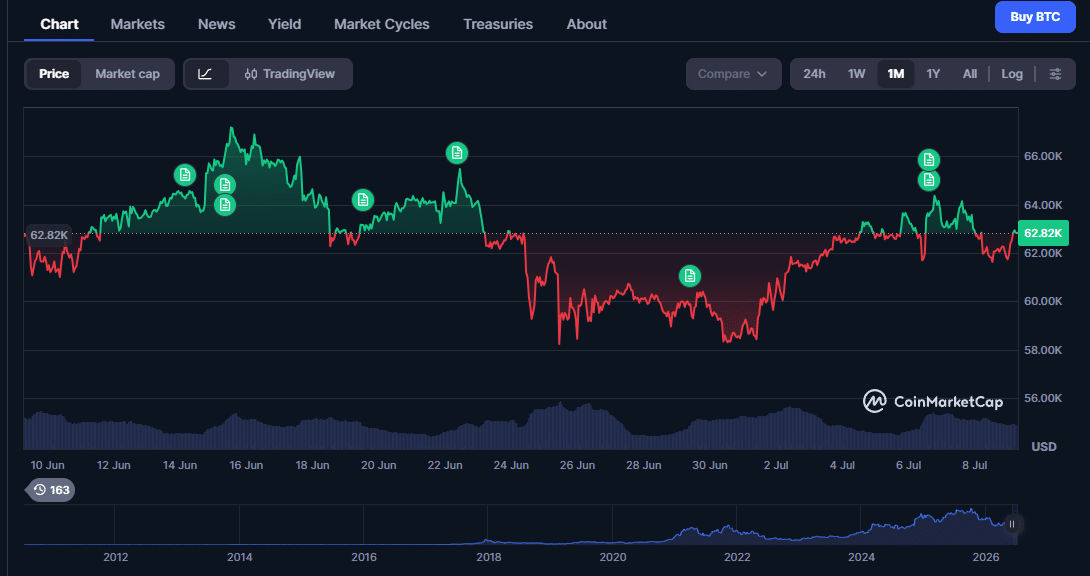Select the Price view toggle
Image resolution: width=1090 pixels, height=576 pixels.
(54, 74)
